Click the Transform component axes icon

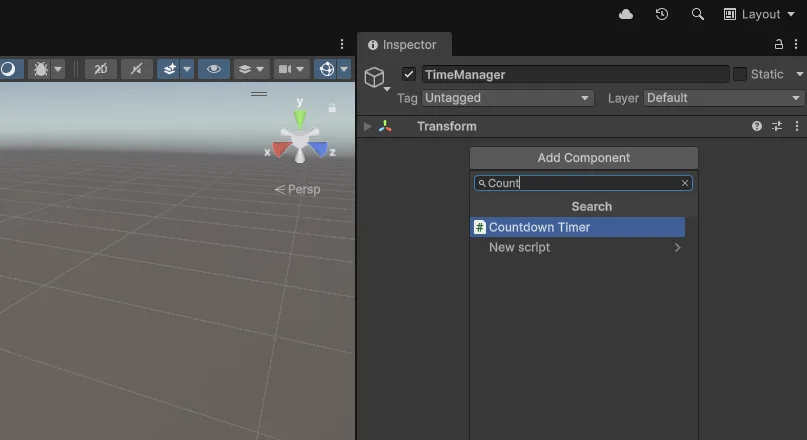385,126
